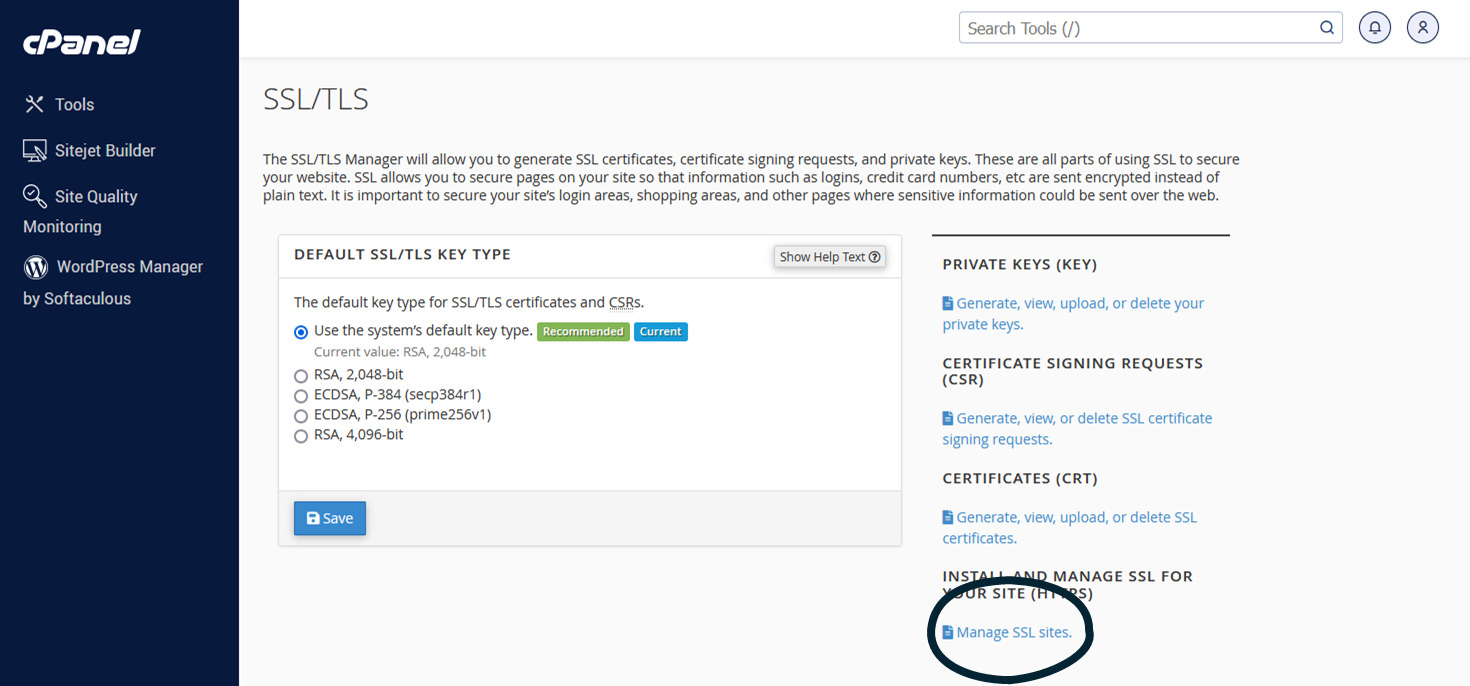Click Manage SSL sites link
Viewport: 1470px width, 686px height.
click(1013, 632)
